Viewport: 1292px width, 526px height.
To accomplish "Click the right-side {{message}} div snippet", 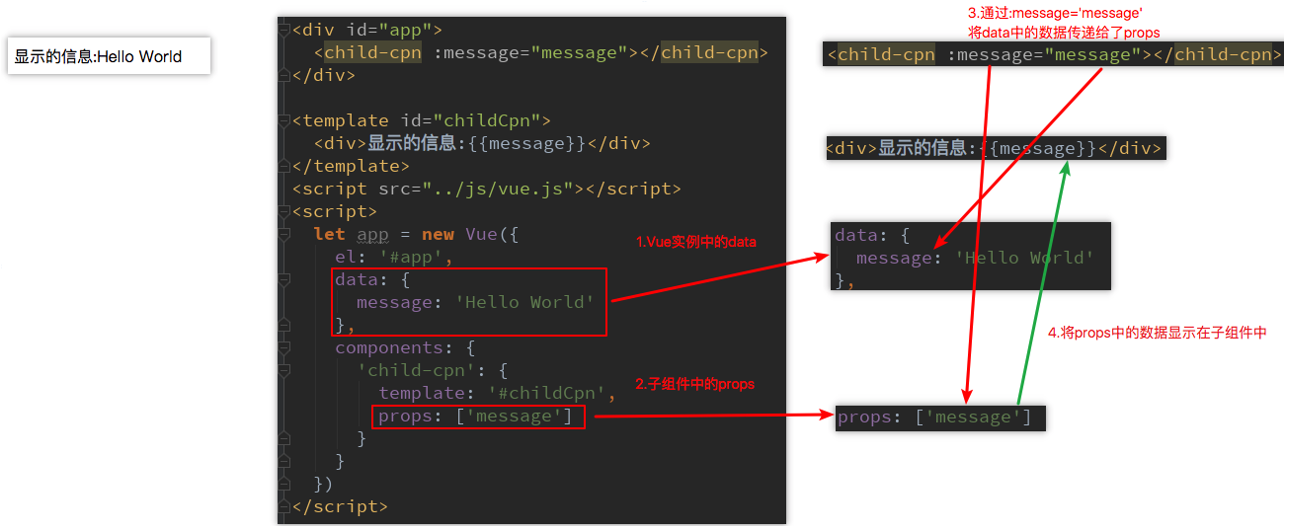I will pos(995,149).
